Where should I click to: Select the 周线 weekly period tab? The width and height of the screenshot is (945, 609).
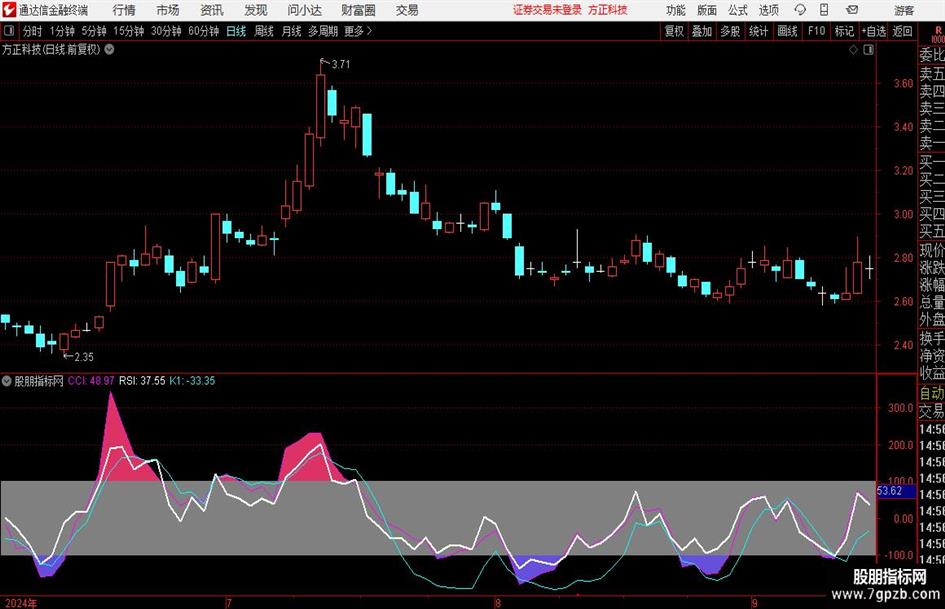click(x=264, y=31)
